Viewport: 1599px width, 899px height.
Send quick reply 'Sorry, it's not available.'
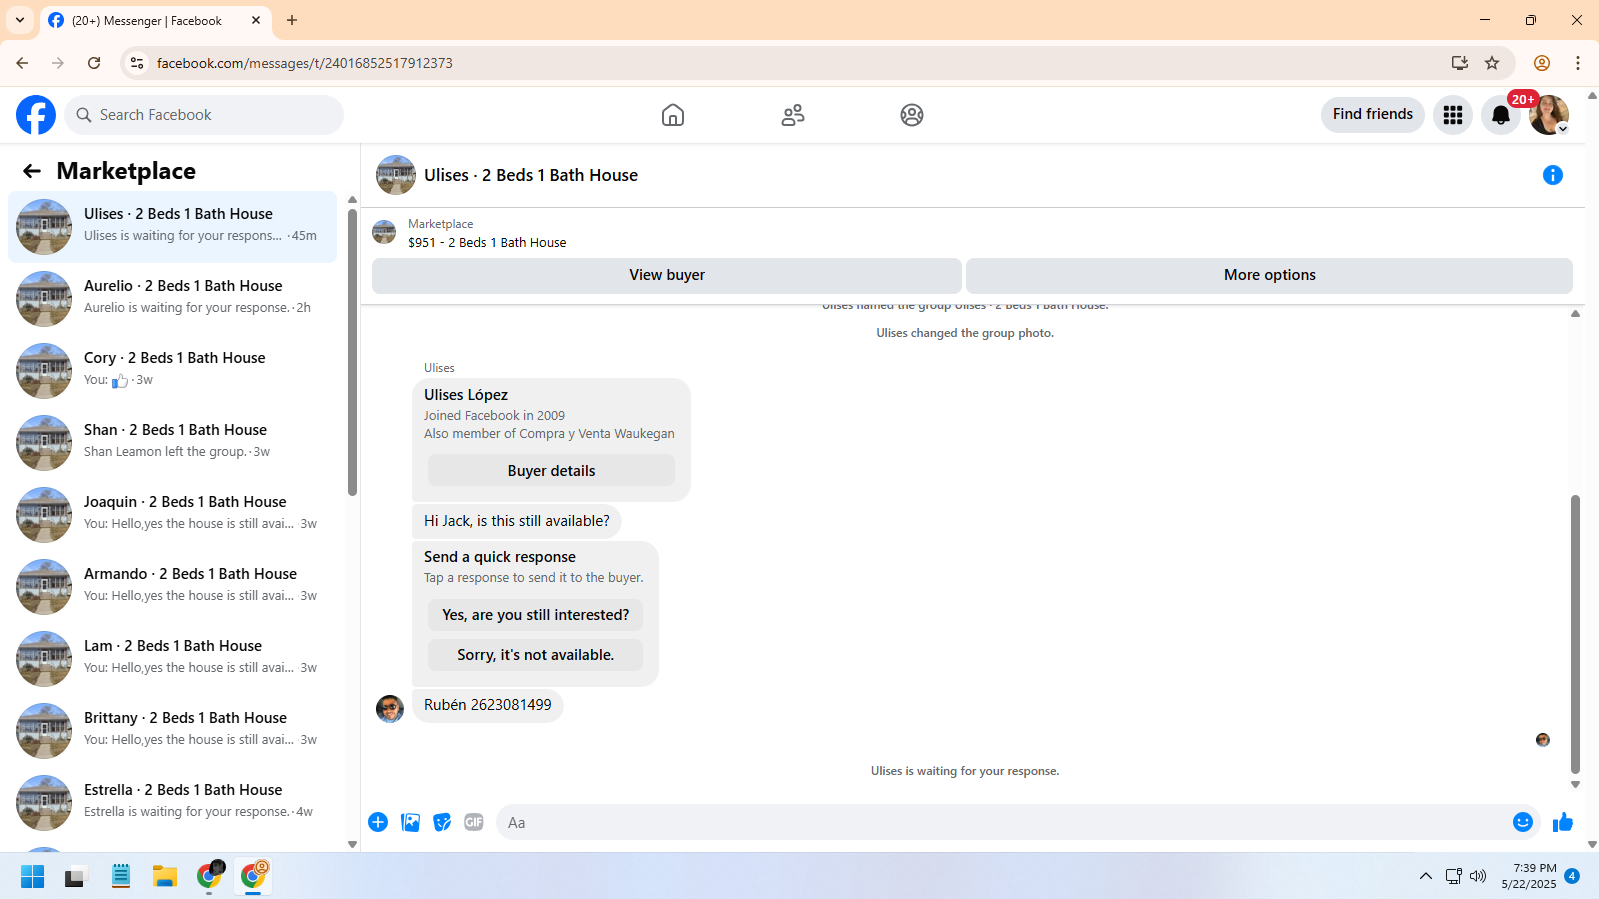click(x=536, y=655)
